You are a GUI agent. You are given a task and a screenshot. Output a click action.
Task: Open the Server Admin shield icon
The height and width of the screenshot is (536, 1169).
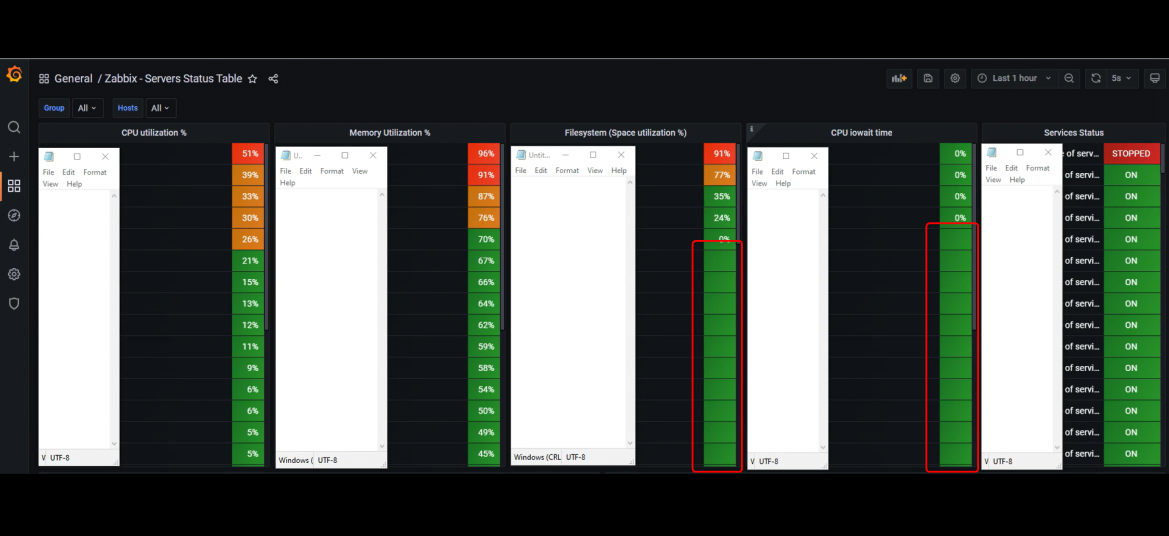[x=14, y=303]
